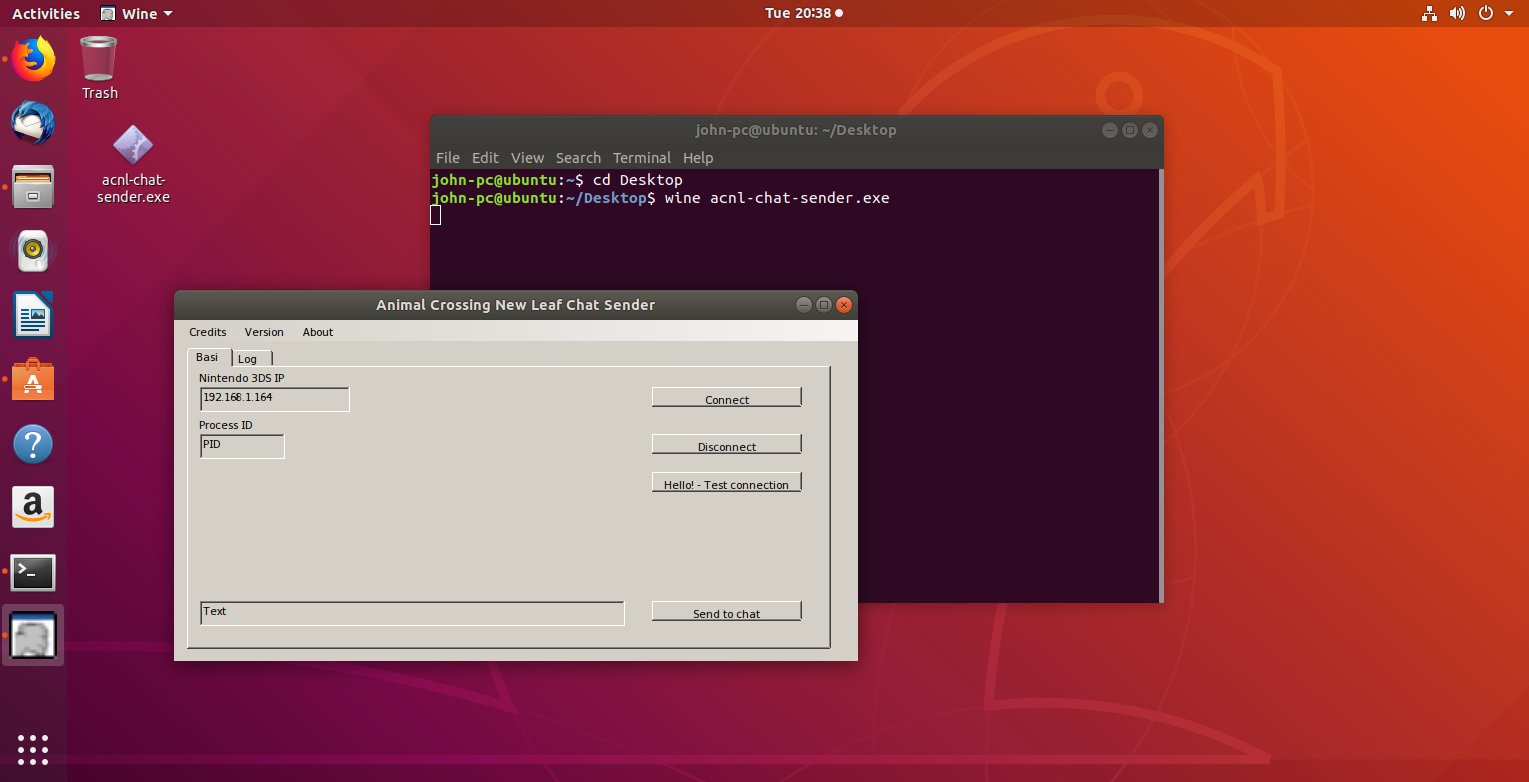Open Ubuntu Software in the dock
Screen dimensions: 1529x782
[33, 380]
